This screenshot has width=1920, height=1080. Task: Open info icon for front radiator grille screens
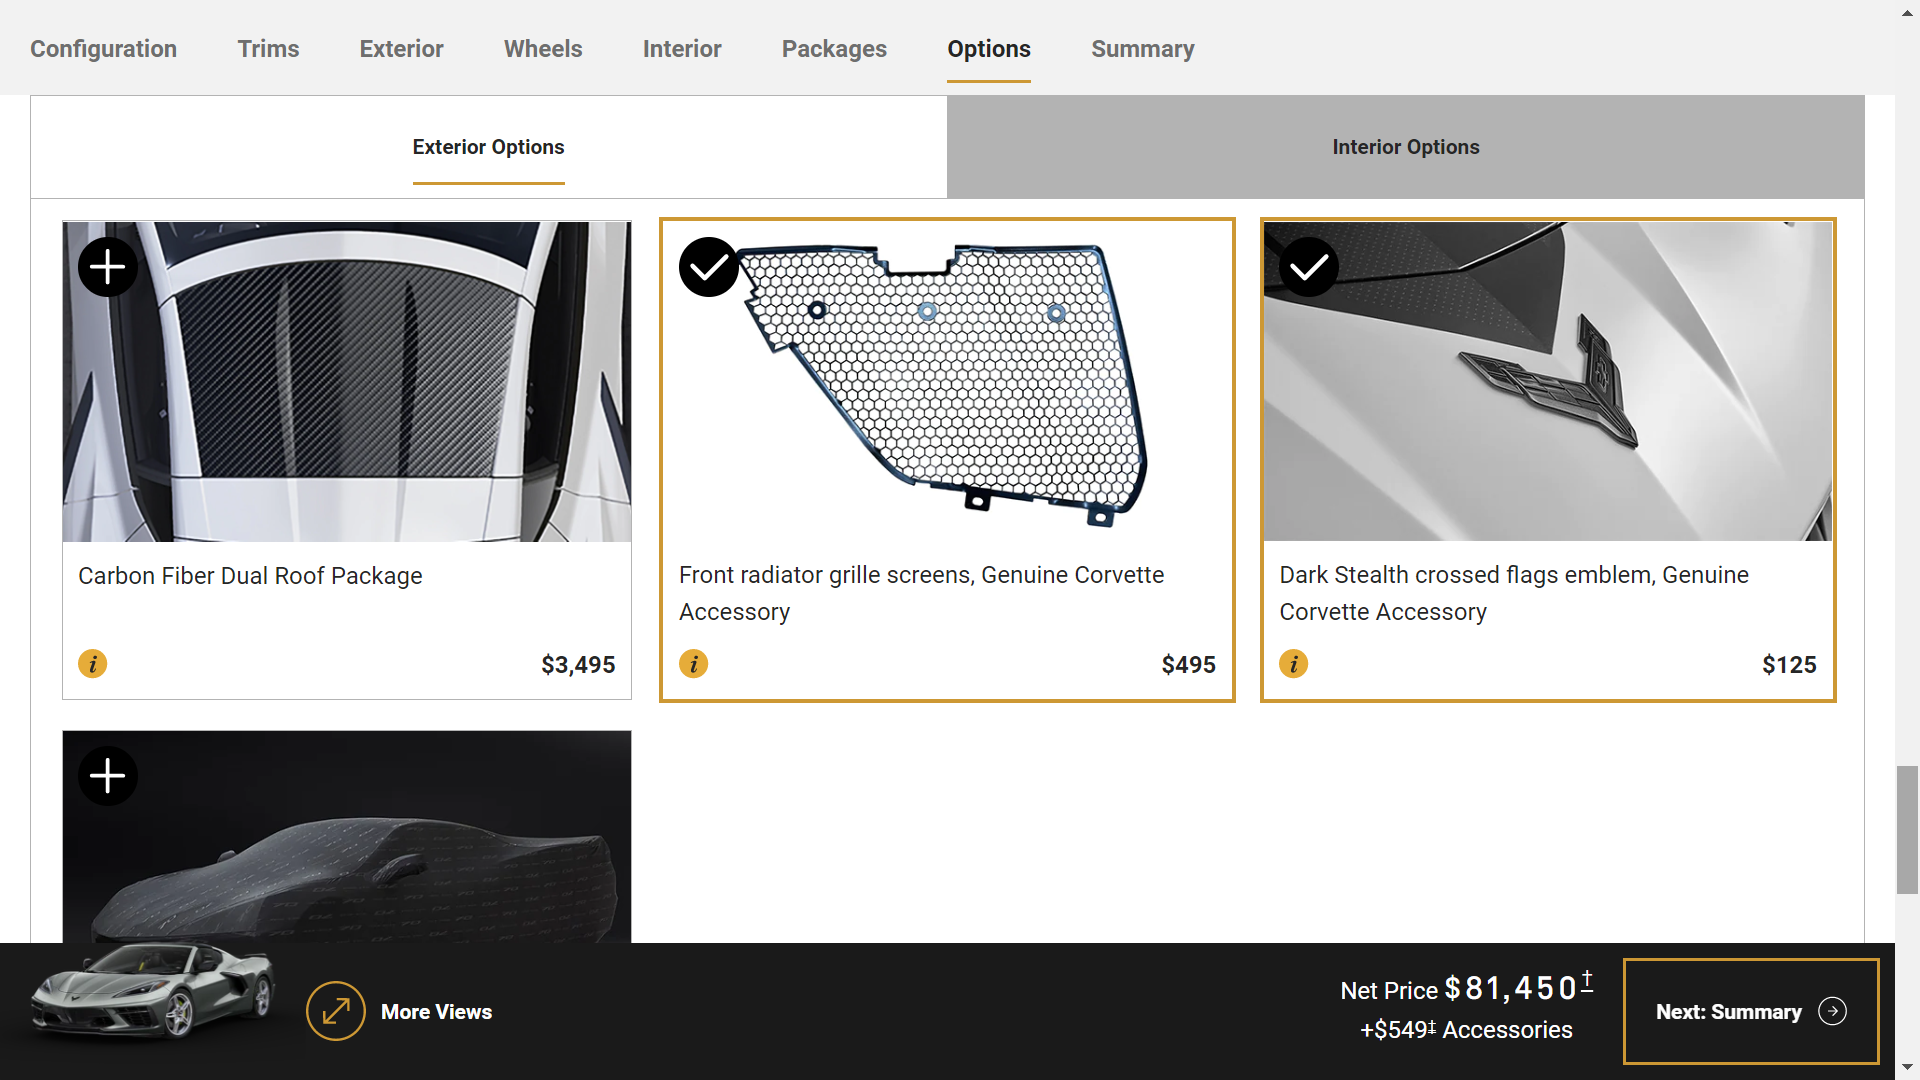(693, 663)
